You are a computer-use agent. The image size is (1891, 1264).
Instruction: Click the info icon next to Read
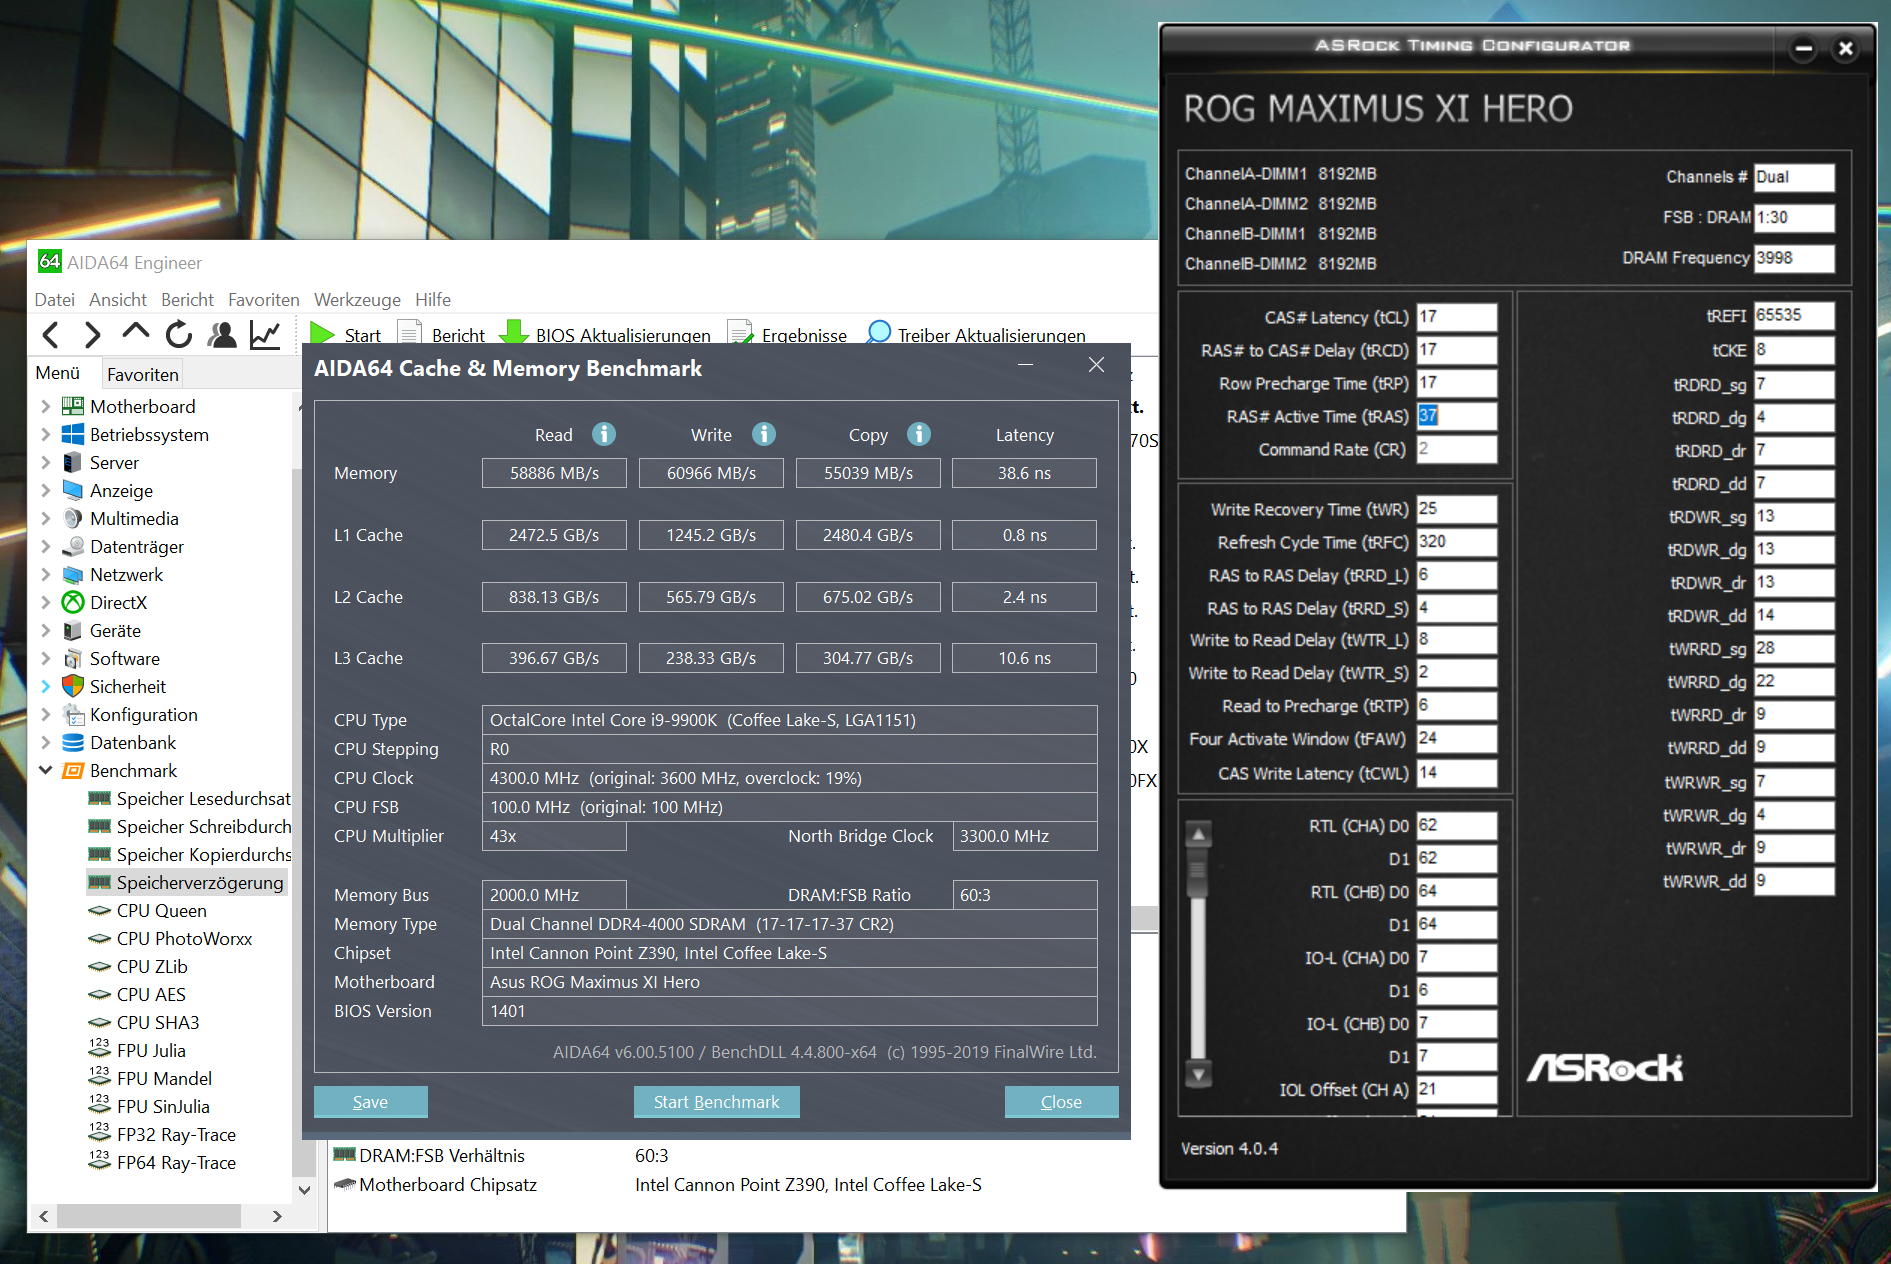(604, 434)
